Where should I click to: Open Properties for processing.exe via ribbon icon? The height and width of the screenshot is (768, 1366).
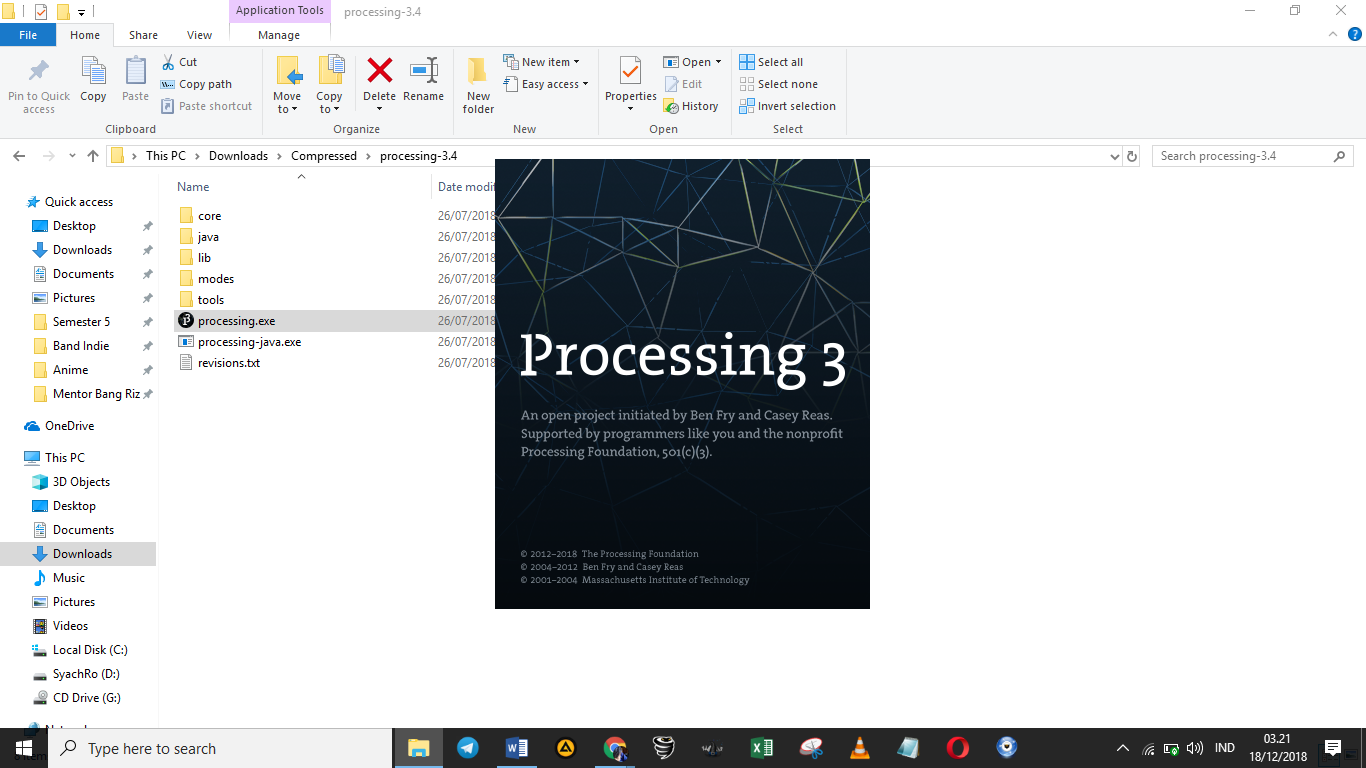(630, 80)
